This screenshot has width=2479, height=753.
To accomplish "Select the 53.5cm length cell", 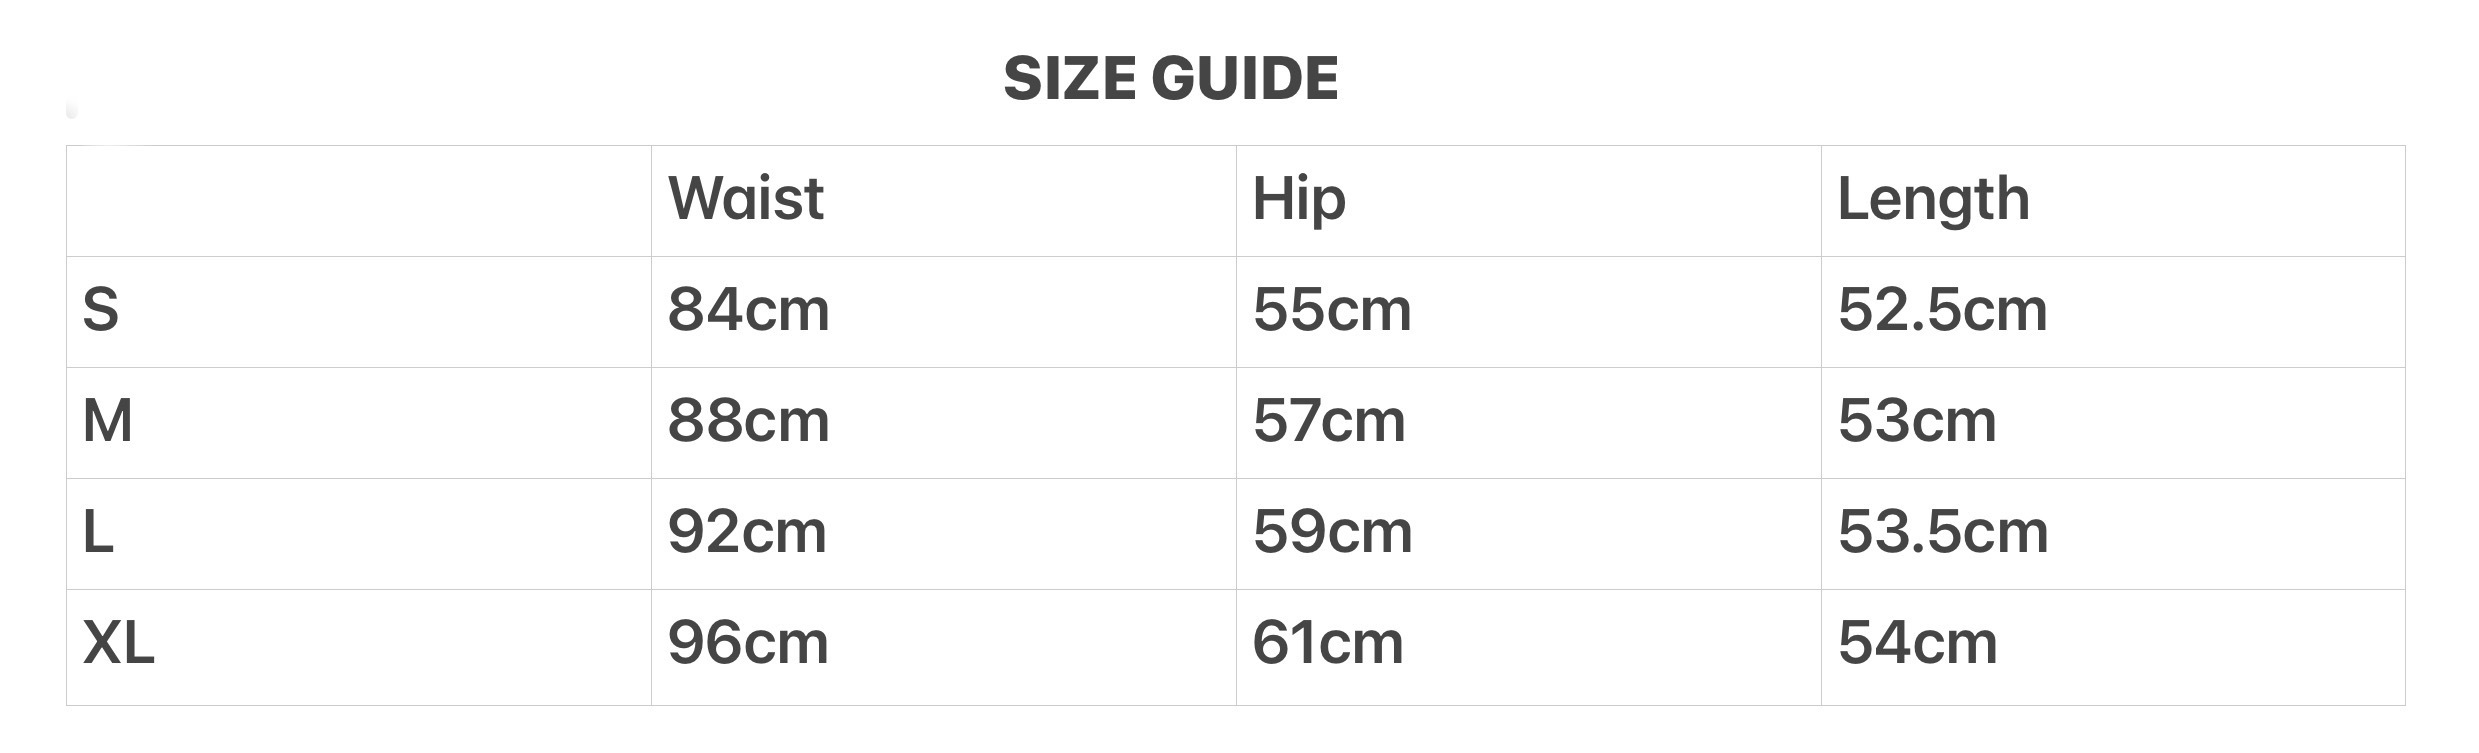I will coord(1943,531).
